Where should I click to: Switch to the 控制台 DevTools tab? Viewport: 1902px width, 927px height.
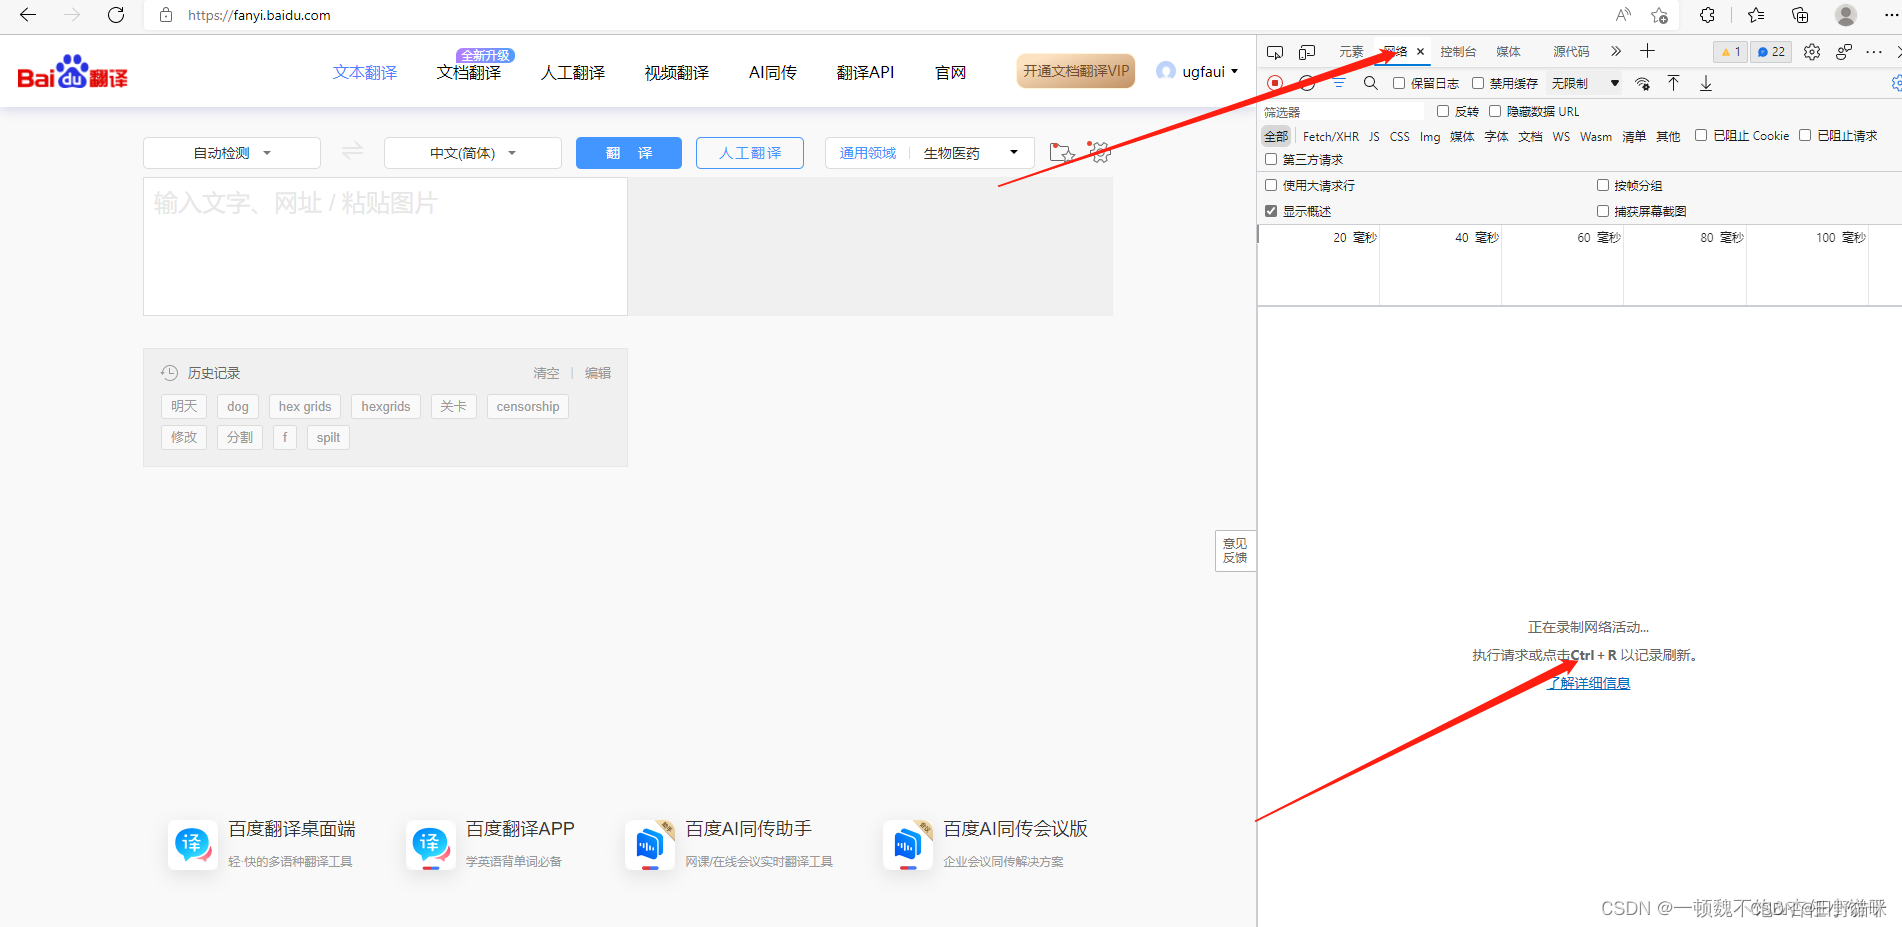[1458, 51]
